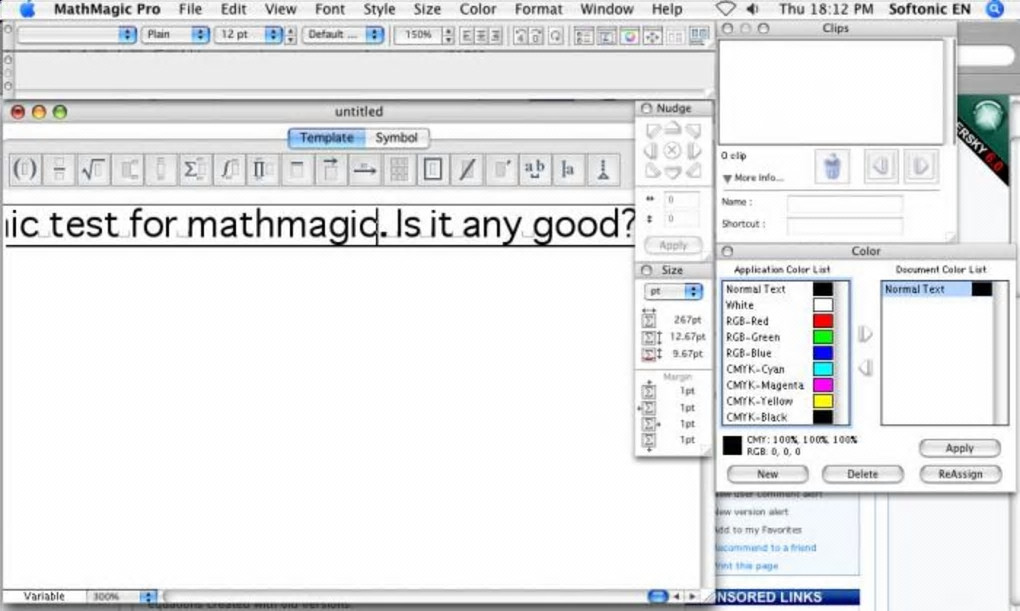Insert a fraction template
The height and width of the screenshot is (611, 1020).
coord(59,170)
